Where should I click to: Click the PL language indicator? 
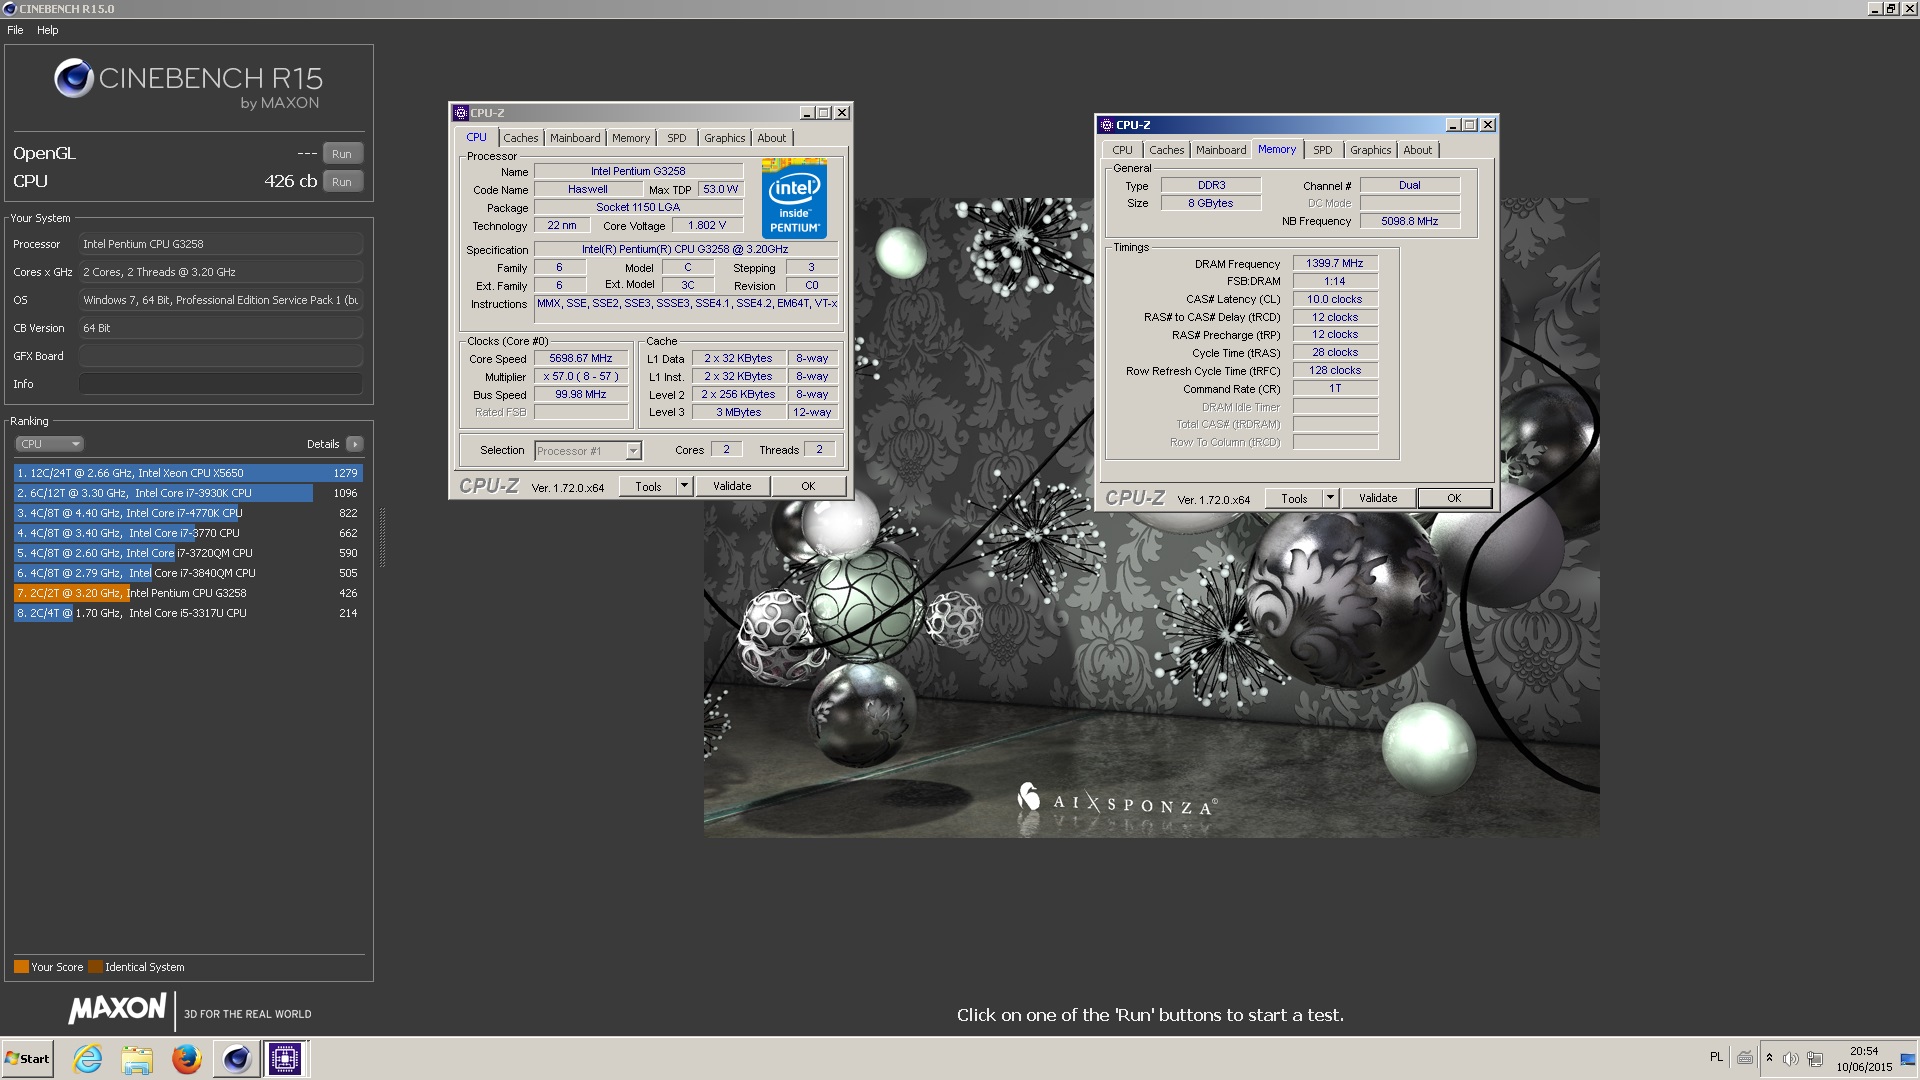[x=1716, y=1057]
